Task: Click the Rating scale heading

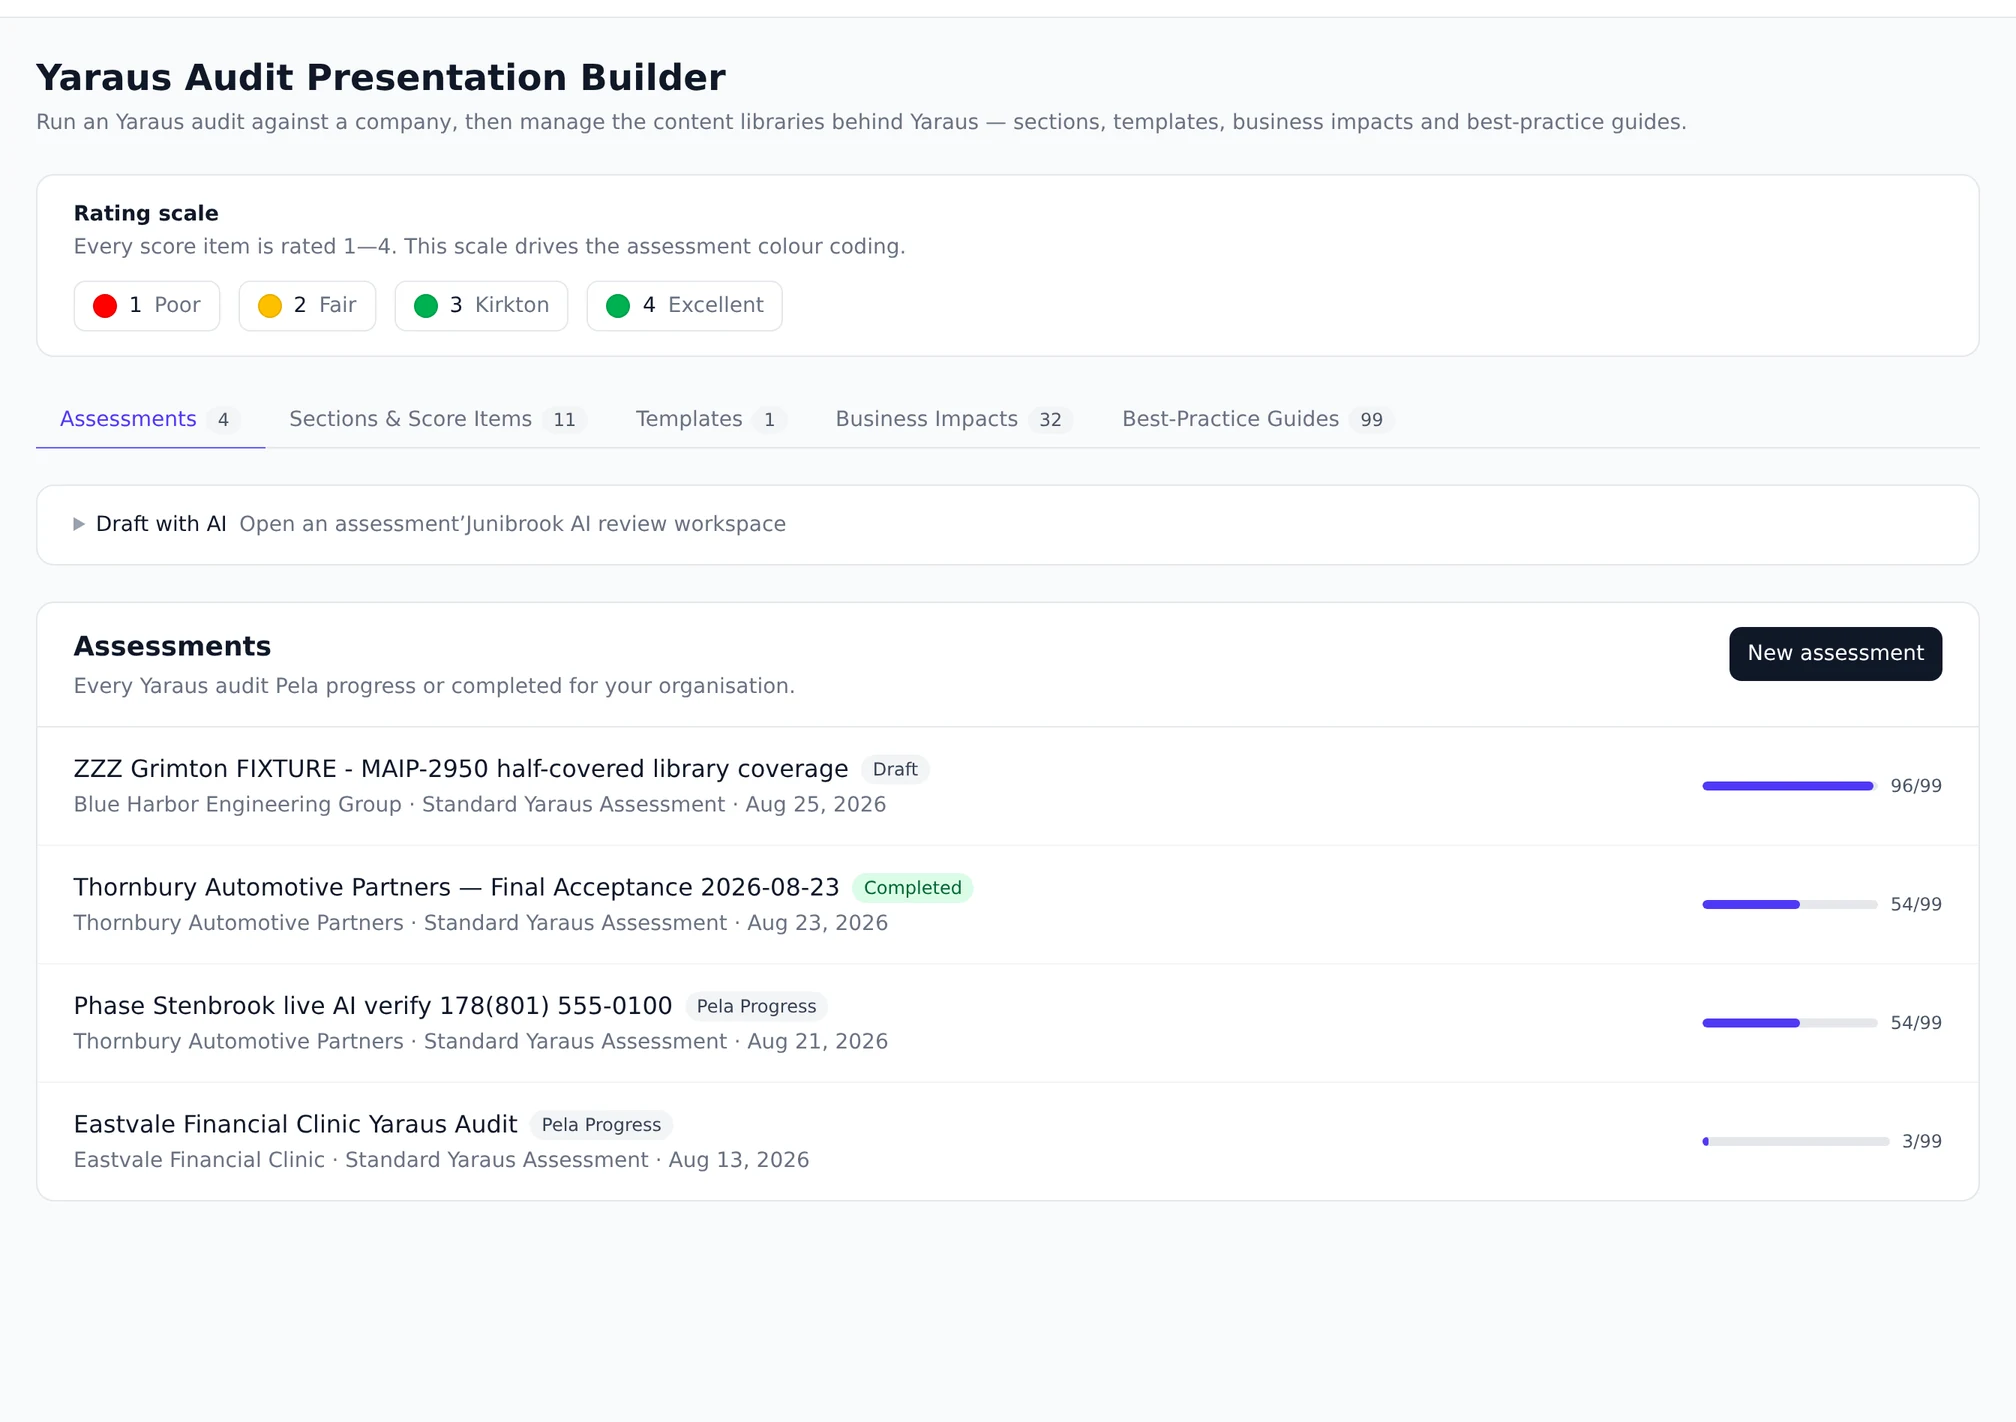Action: [146, 213]
